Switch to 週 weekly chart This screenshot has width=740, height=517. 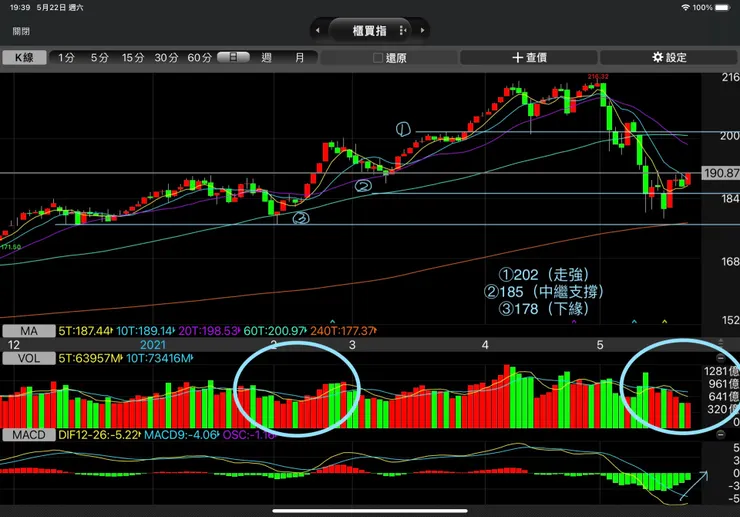pyautogui.click(x=267, y=58)
